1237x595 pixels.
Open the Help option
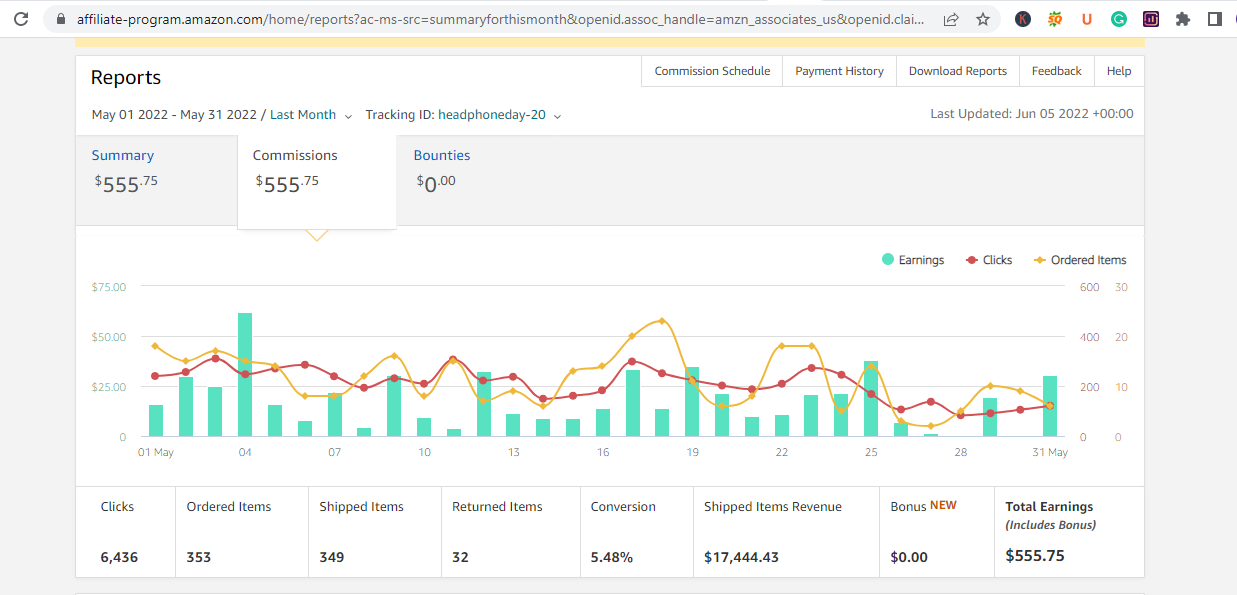[x=1119, y=71]
